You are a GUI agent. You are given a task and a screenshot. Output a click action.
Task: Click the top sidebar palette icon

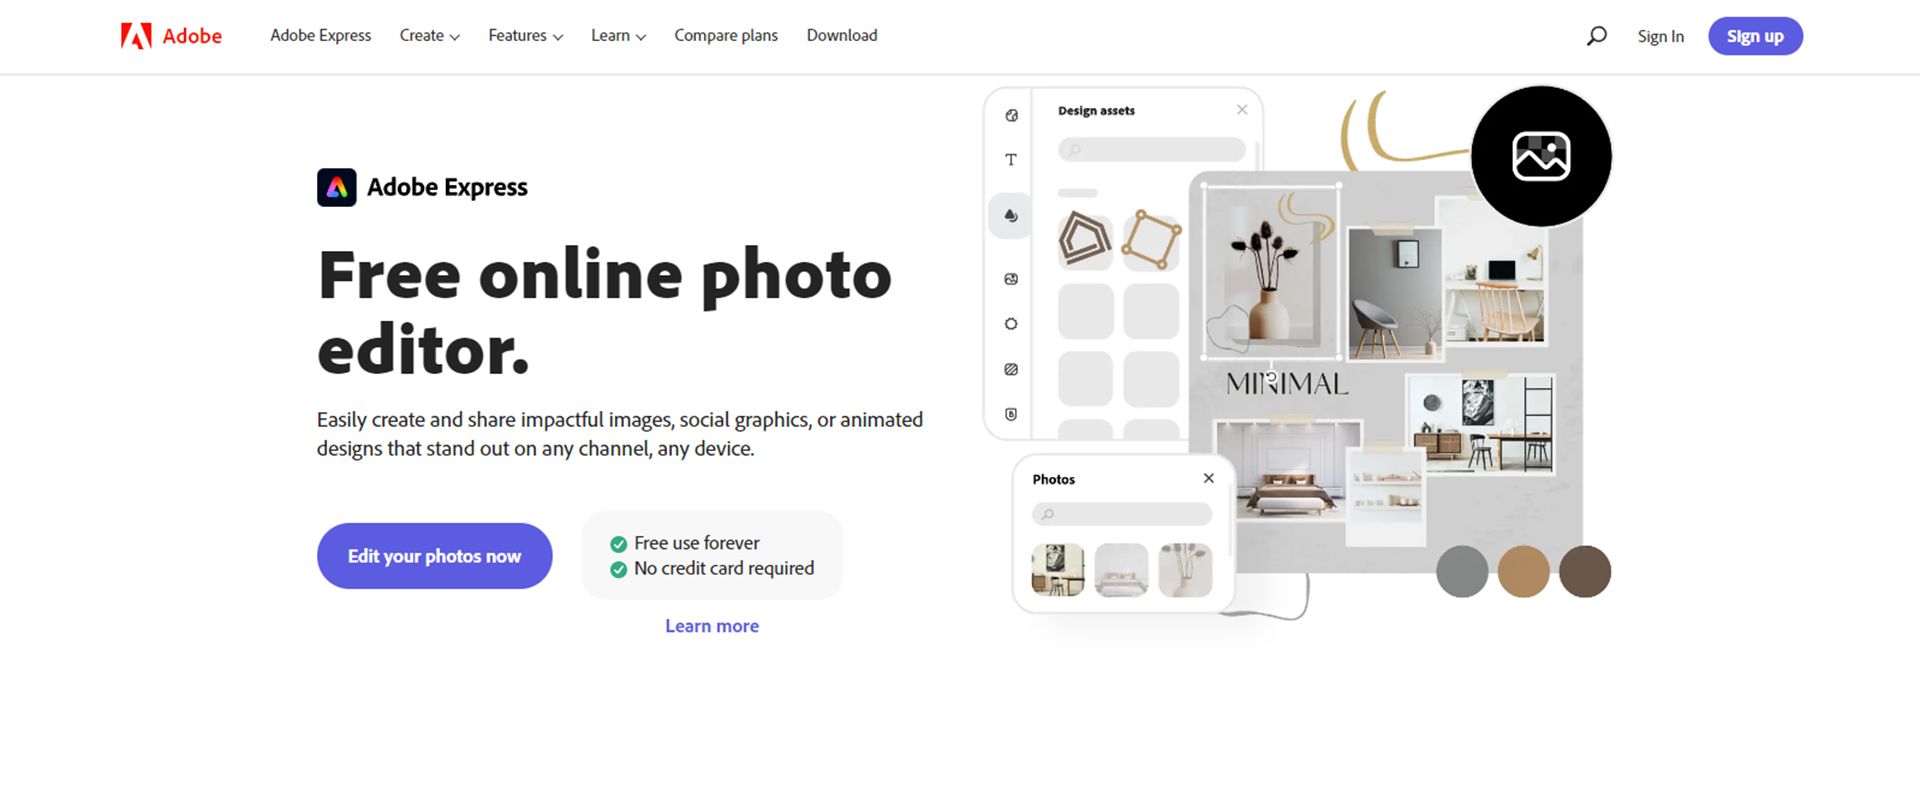1011,116
